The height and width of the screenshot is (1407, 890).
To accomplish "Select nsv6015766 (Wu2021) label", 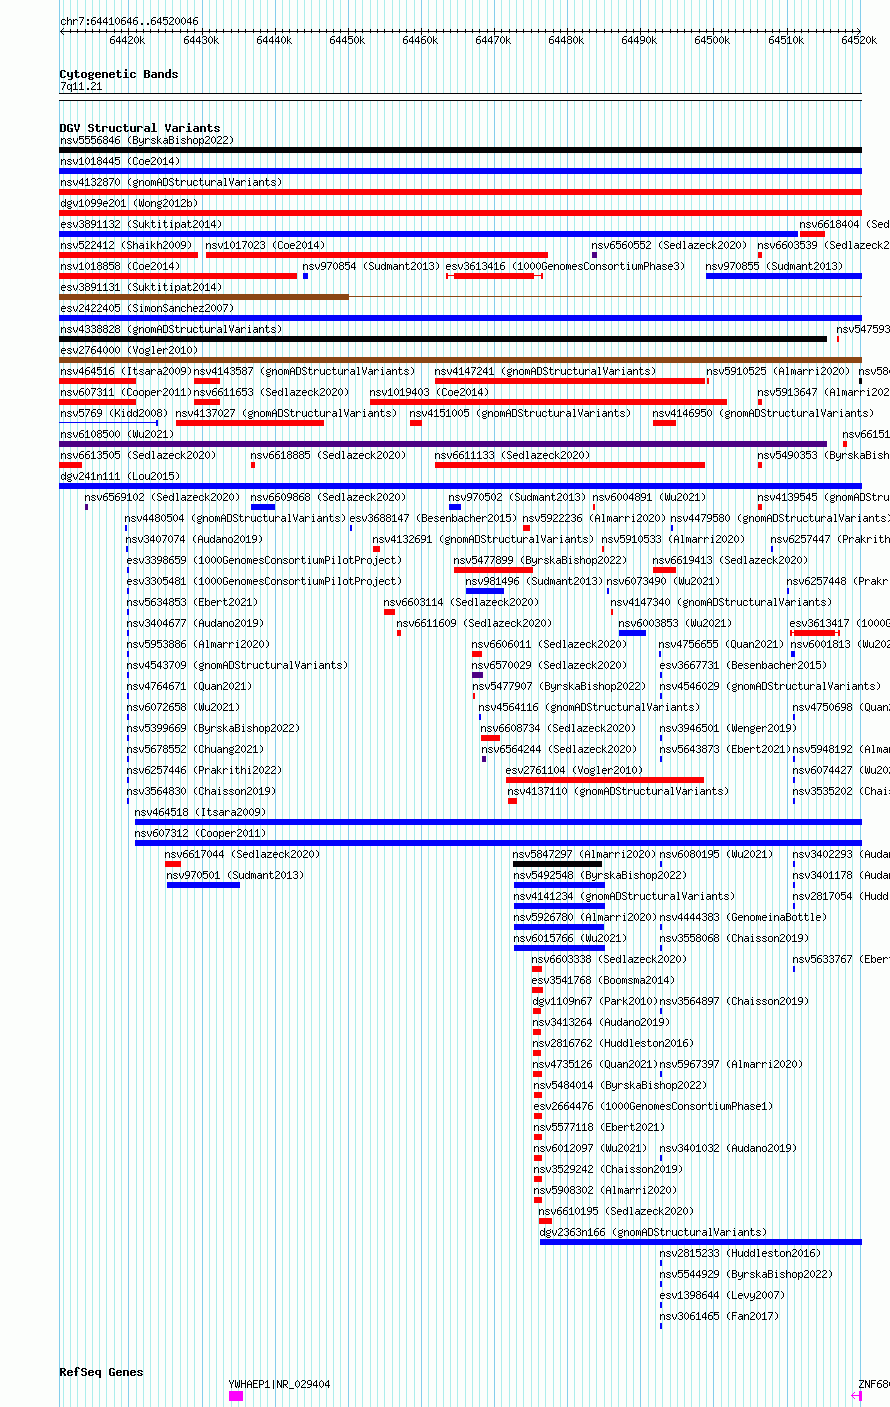I will point(570,938).
